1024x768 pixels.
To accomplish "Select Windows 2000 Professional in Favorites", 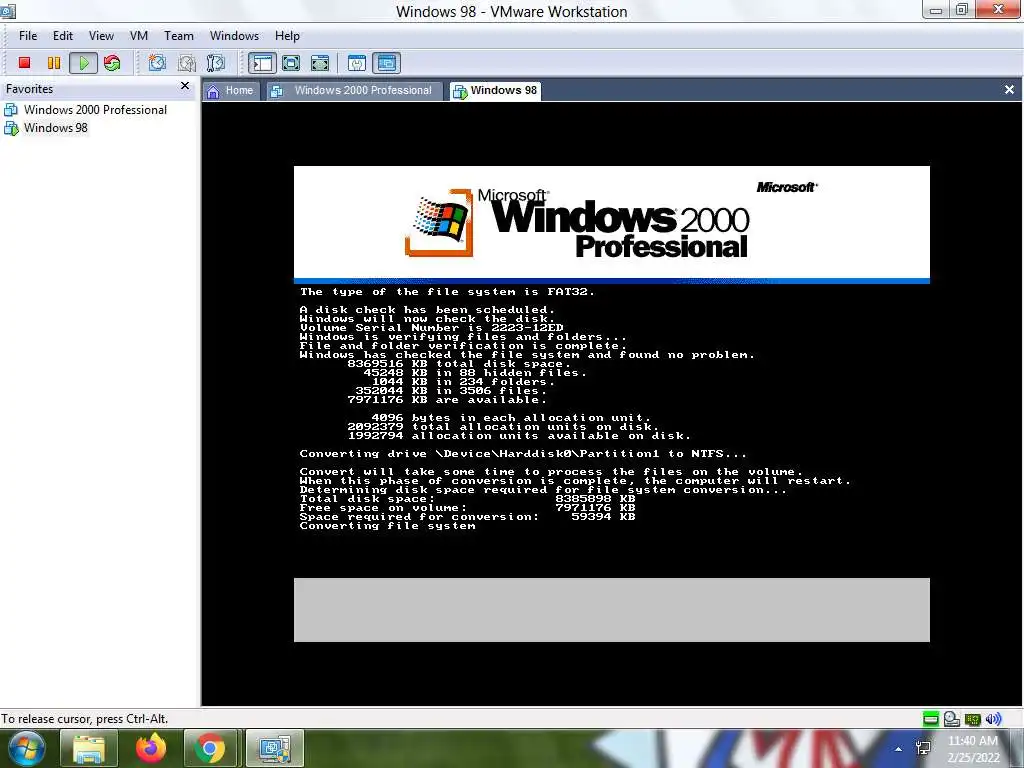I will 86,110.
